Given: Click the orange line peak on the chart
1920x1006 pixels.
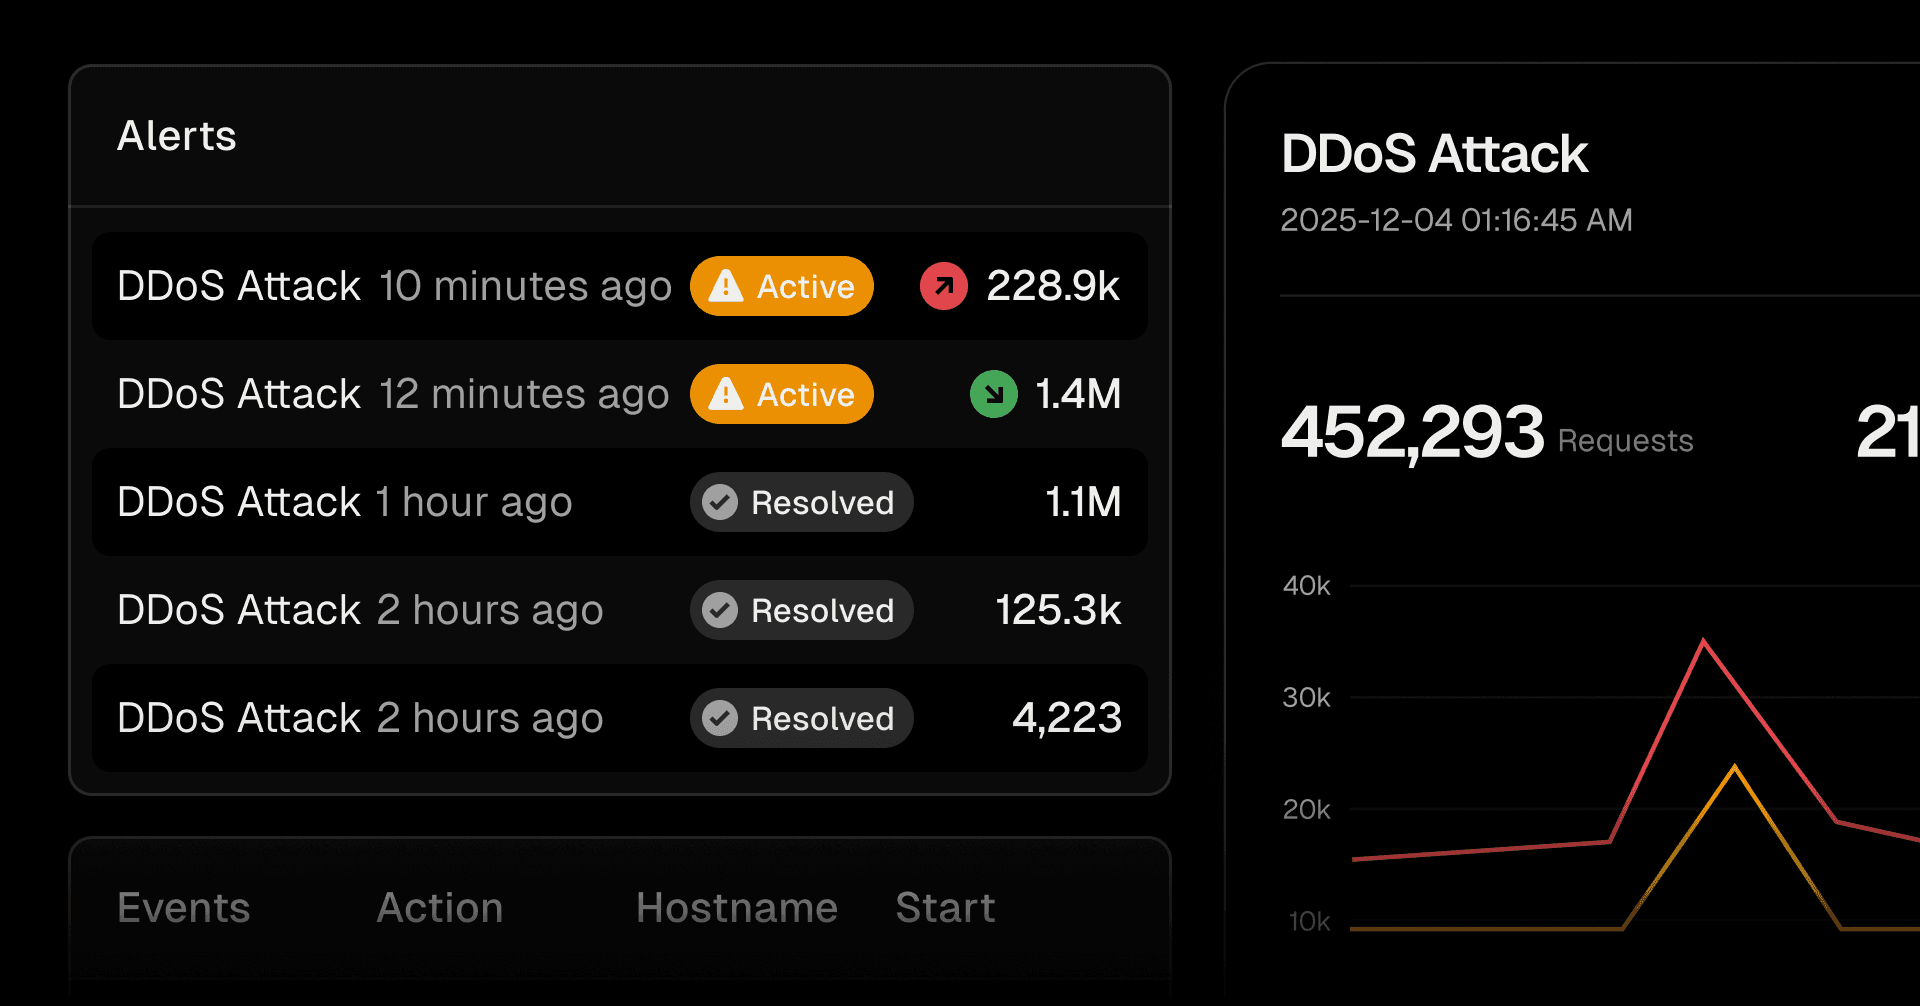Looking at the screenshot, I should 1735,767.
